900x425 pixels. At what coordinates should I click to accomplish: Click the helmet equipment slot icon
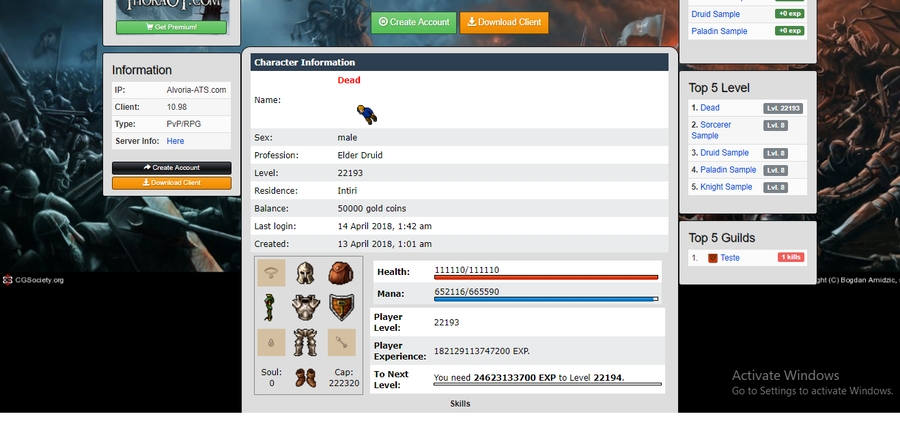coord(306,273)
